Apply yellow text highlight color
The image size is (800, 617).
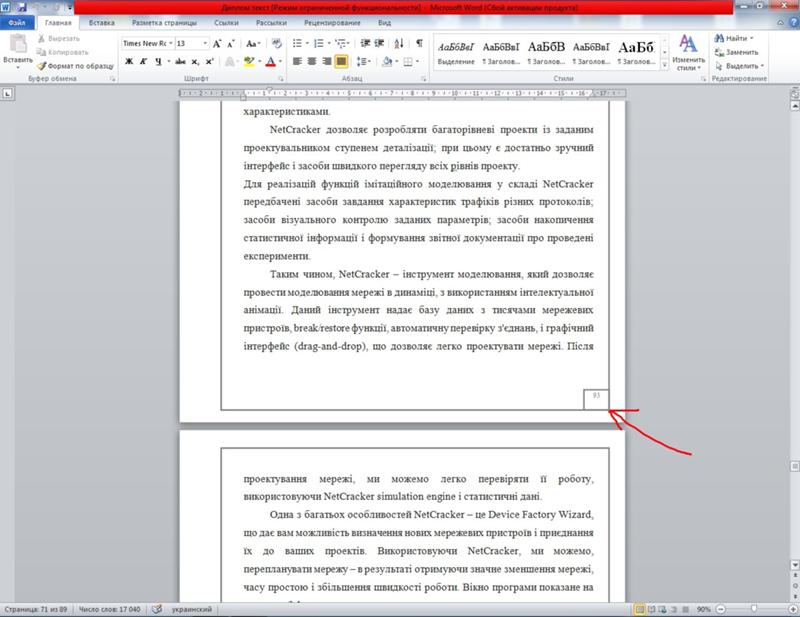pyautogui.click(x=248, y=62)
